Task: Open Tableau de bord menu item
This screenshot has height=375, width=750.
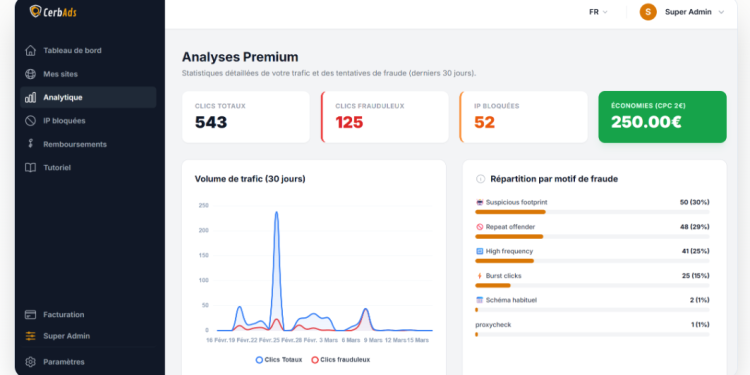Action: pos(88,51)
